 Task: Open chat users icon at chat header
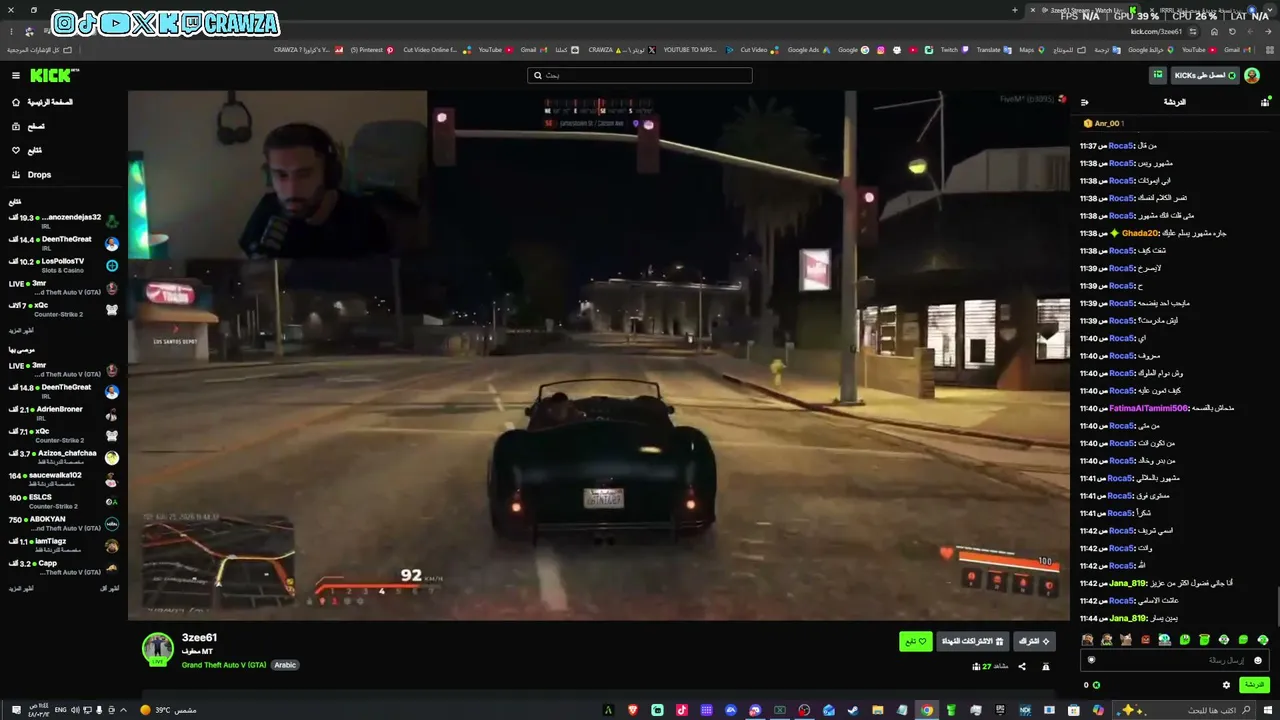point(1265,102)
